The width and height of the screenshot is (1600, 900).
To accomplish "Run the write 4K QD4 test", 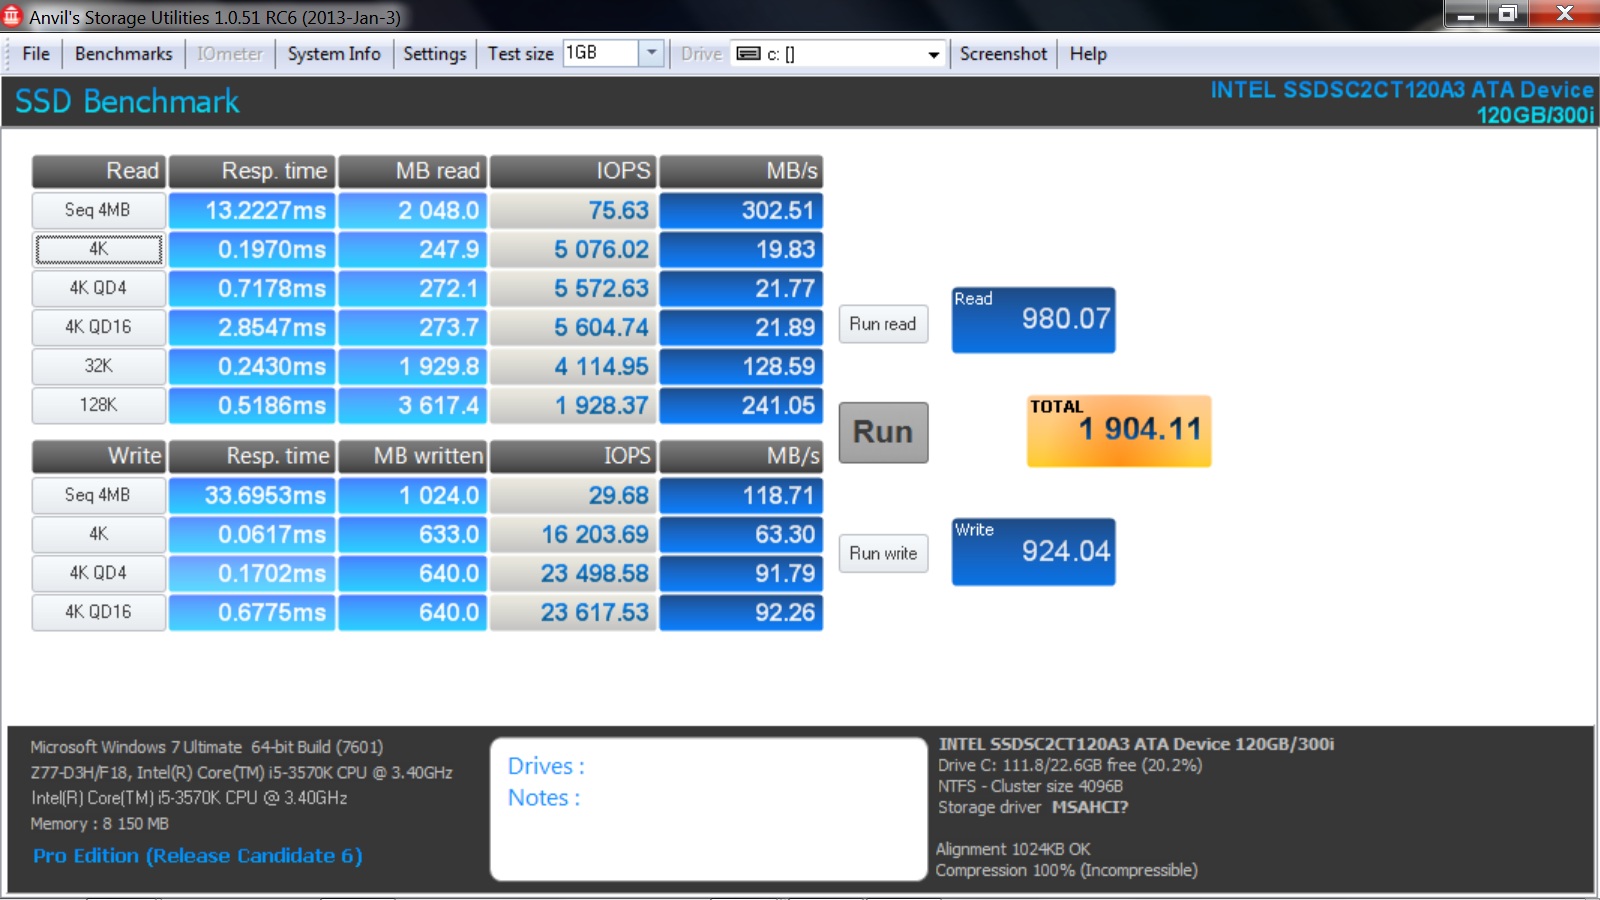I will point(98,573).
